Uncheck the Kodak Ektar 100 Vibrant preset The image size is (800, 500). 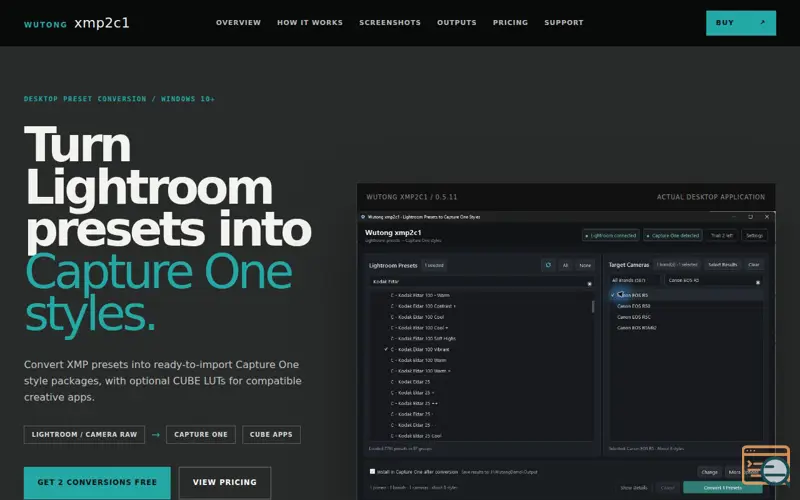point(386,349)
